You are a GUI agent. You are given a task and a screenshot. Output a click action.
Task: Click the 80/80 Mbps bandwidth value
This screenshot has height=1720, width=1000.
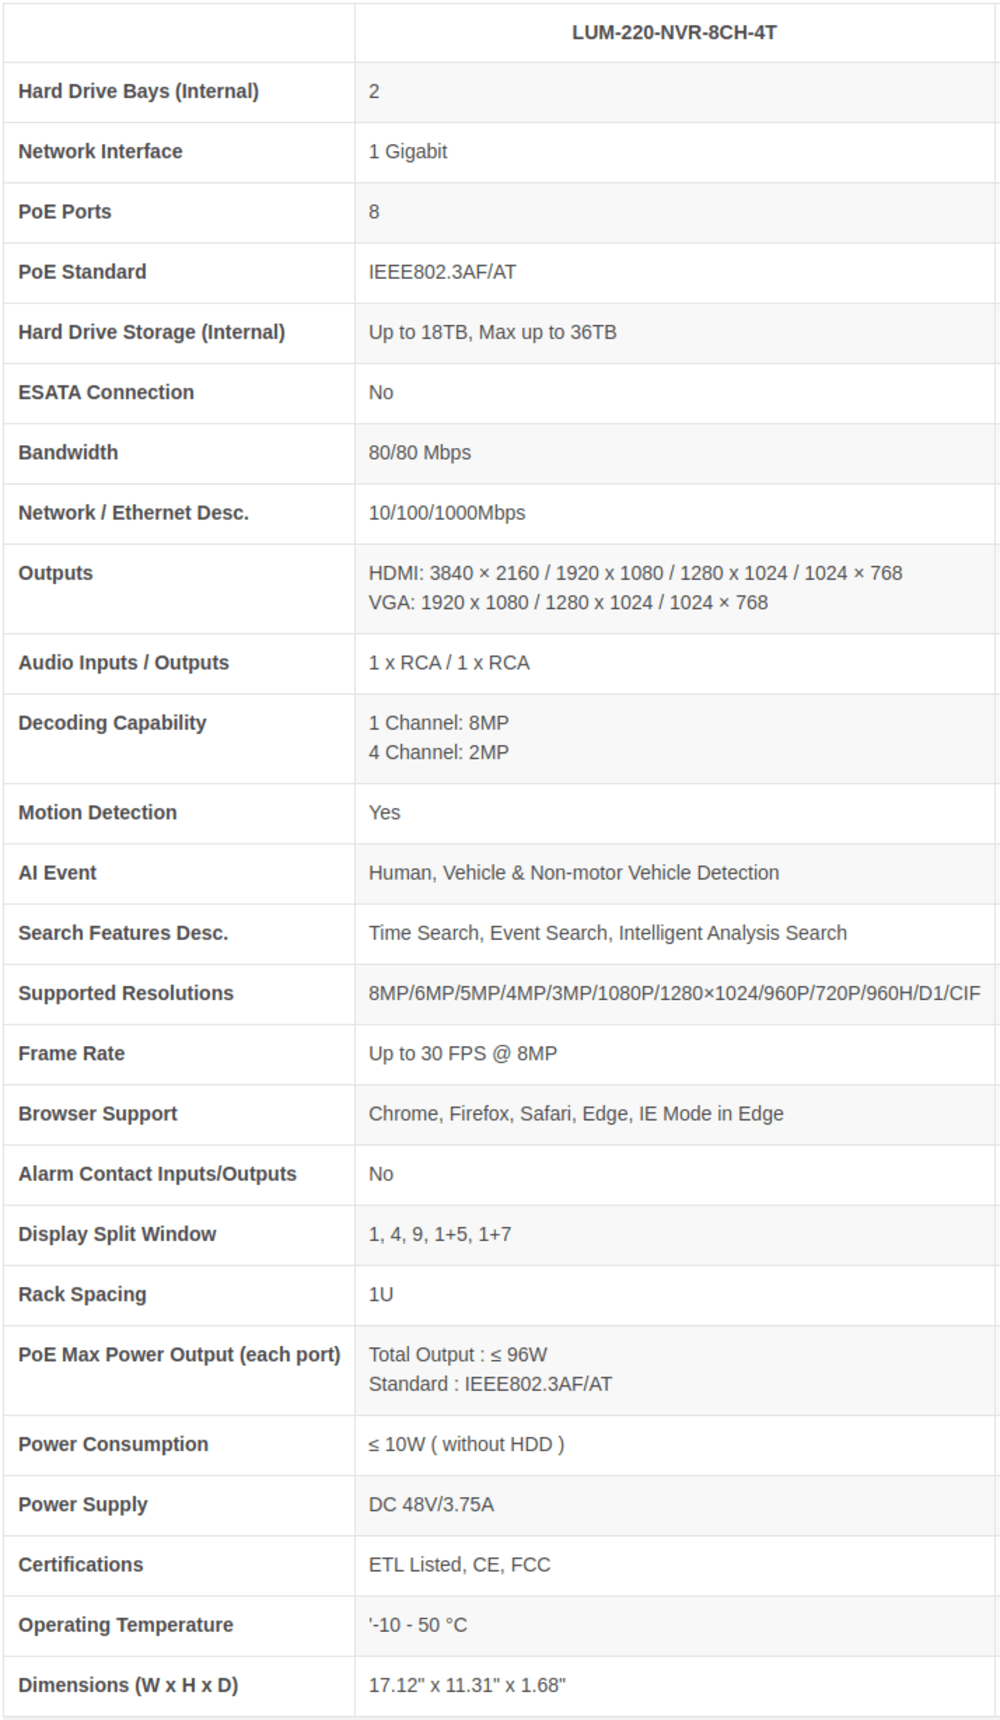pos(419,452)
